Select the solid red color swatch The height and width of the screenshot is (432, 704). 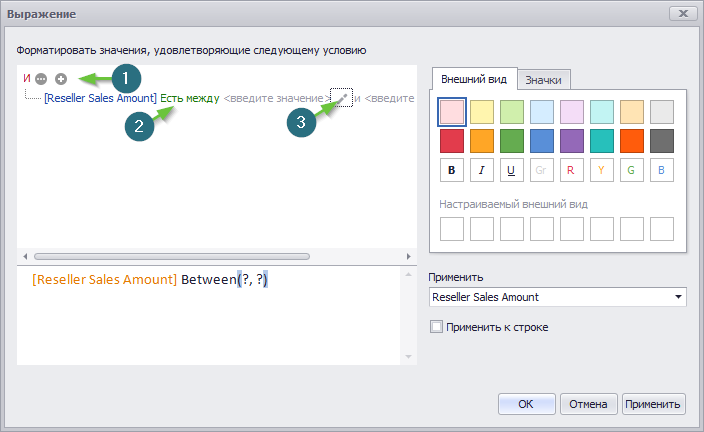tap(452, 141)
